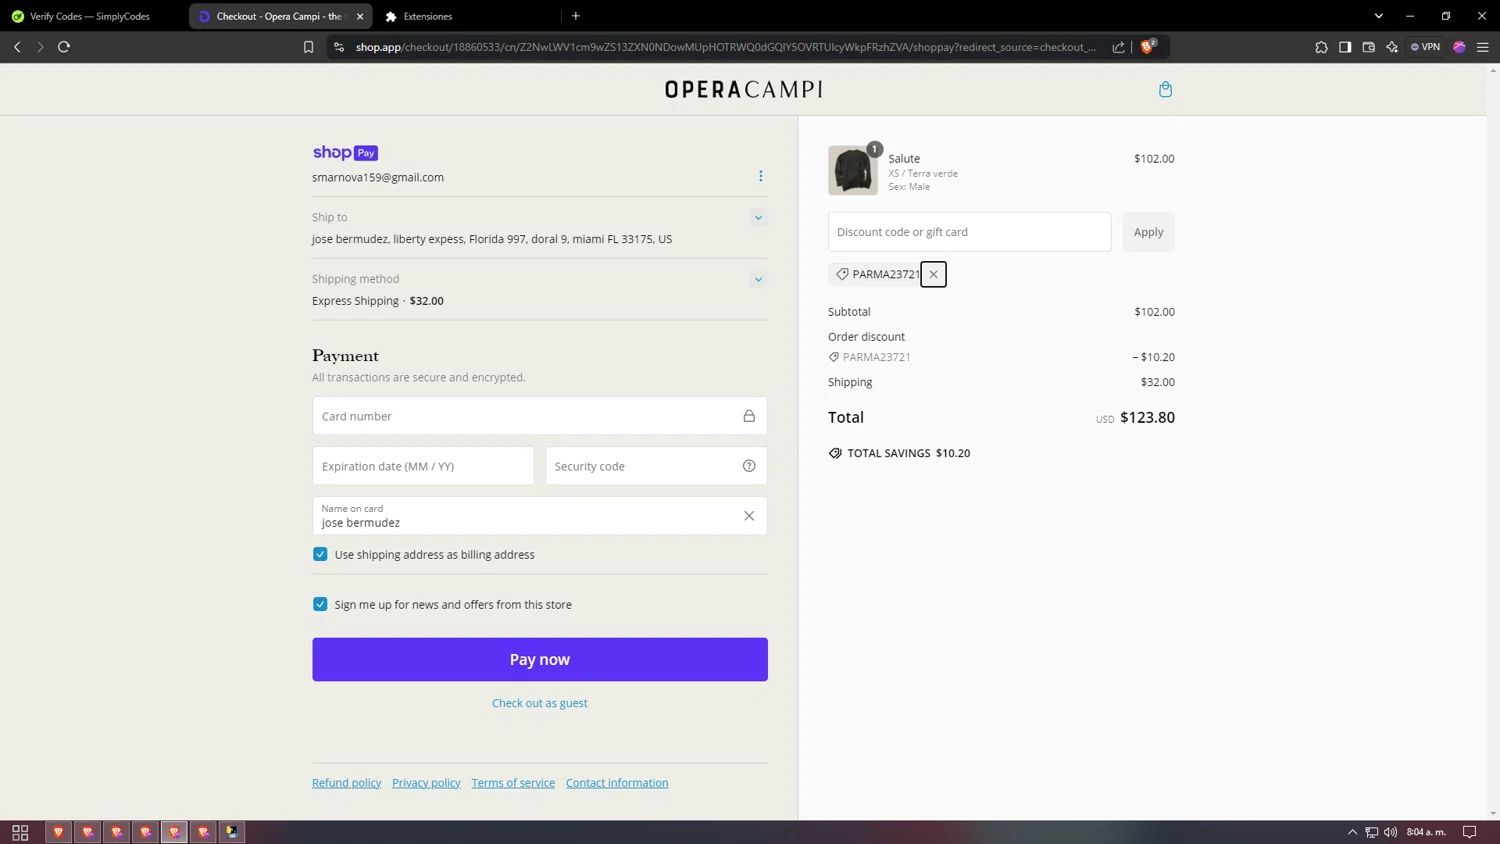1500x844 pixels.
Task: Show security code help tooltip
Action: (x=749, y=466)
